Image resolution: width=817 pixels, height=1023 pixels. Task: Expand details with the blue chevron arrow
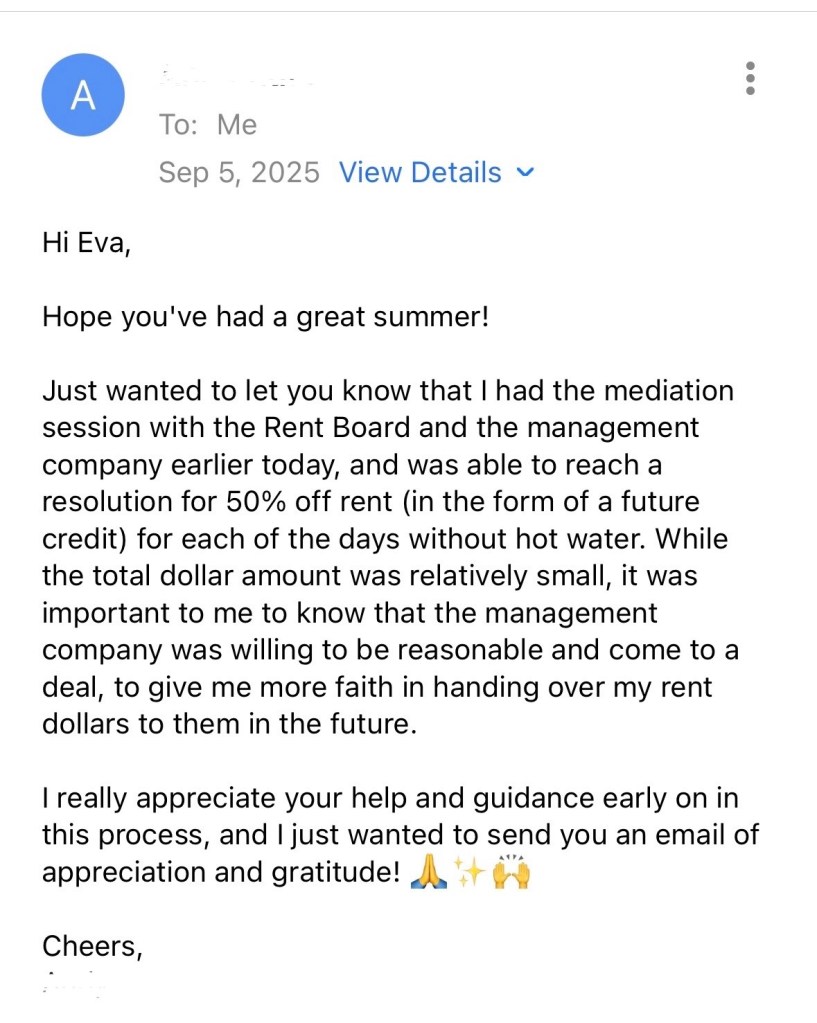click(525, 172)
